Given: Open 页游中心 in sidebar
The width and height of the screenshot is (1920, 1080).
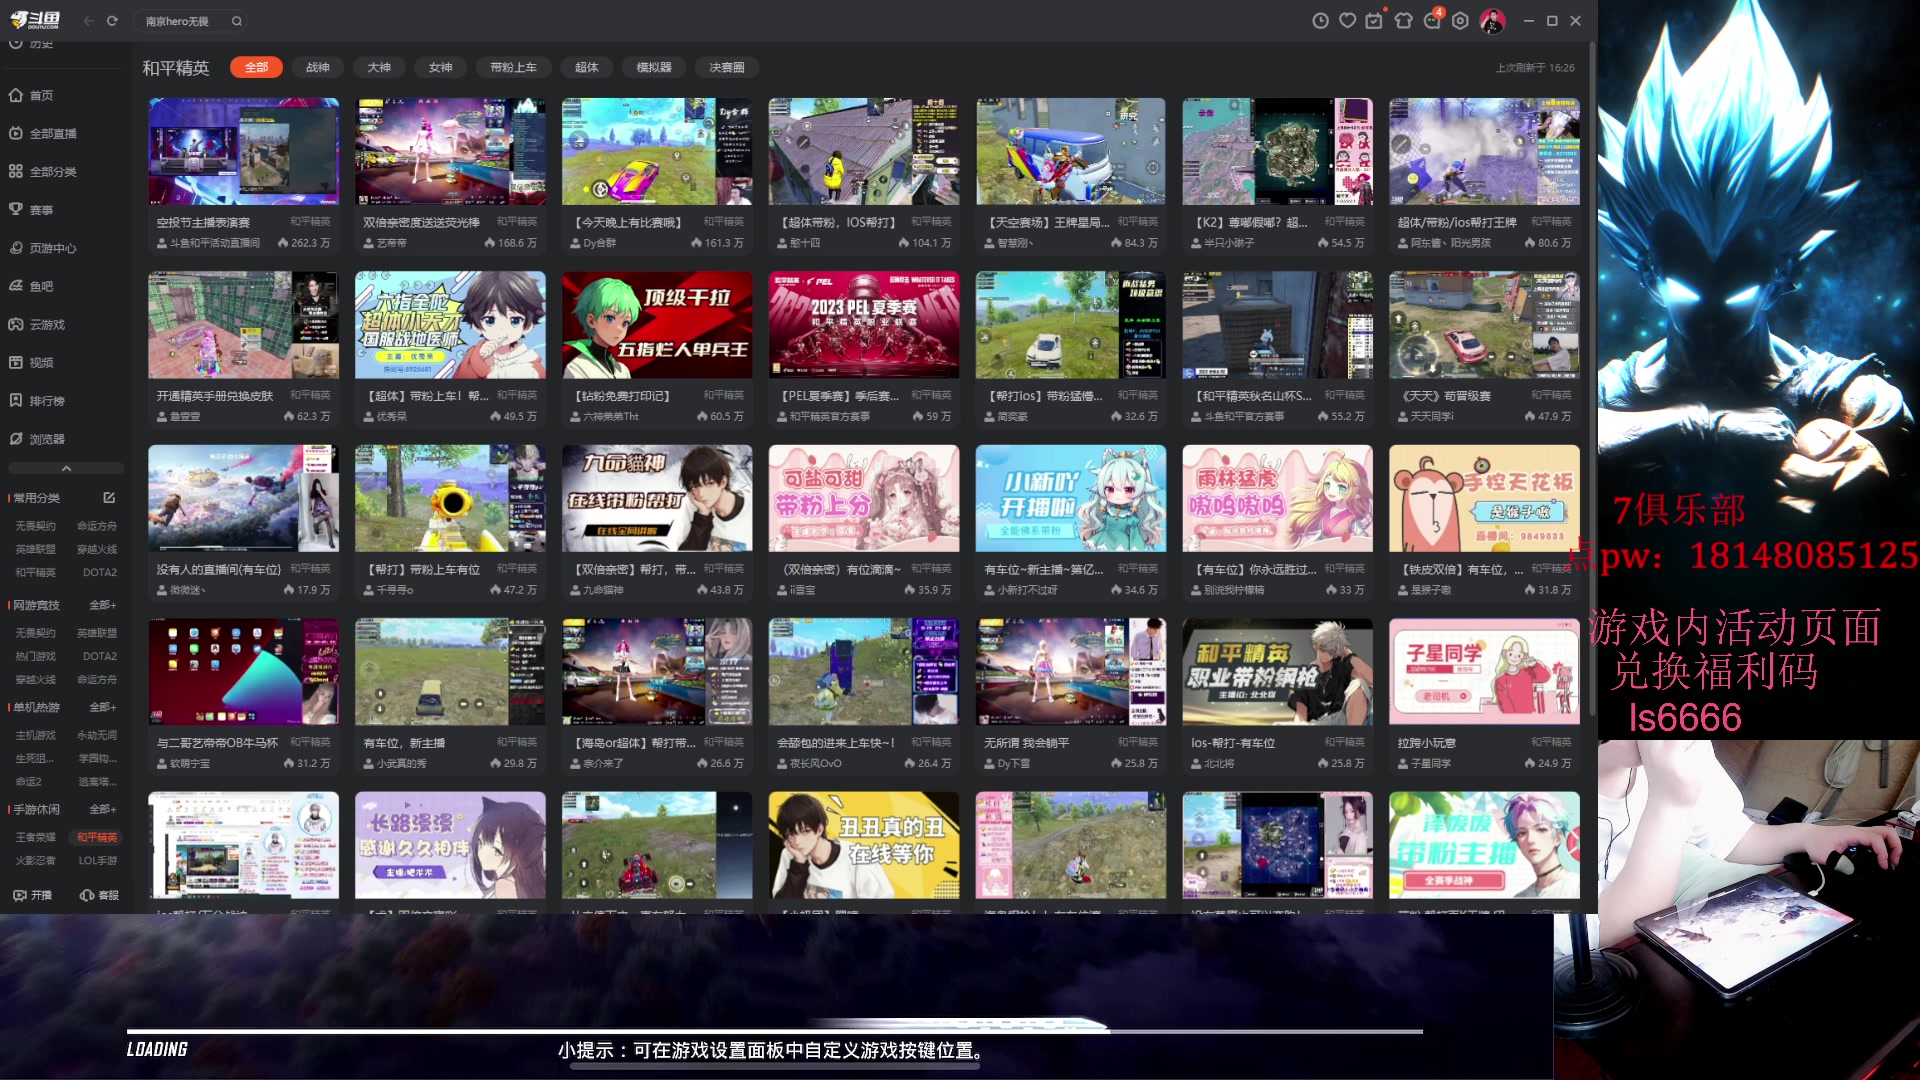Looking at the screenshot, I should [x=43, y=248].
